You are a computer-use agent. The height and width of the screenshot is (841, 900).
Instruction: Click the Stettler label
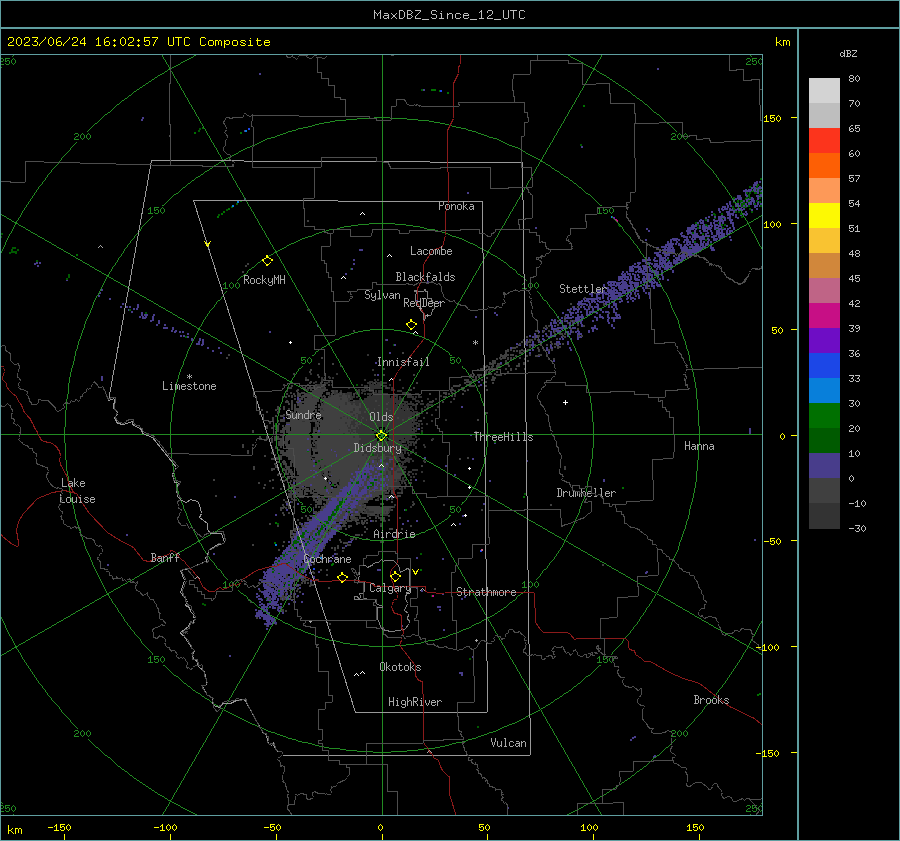coord(583,289)
